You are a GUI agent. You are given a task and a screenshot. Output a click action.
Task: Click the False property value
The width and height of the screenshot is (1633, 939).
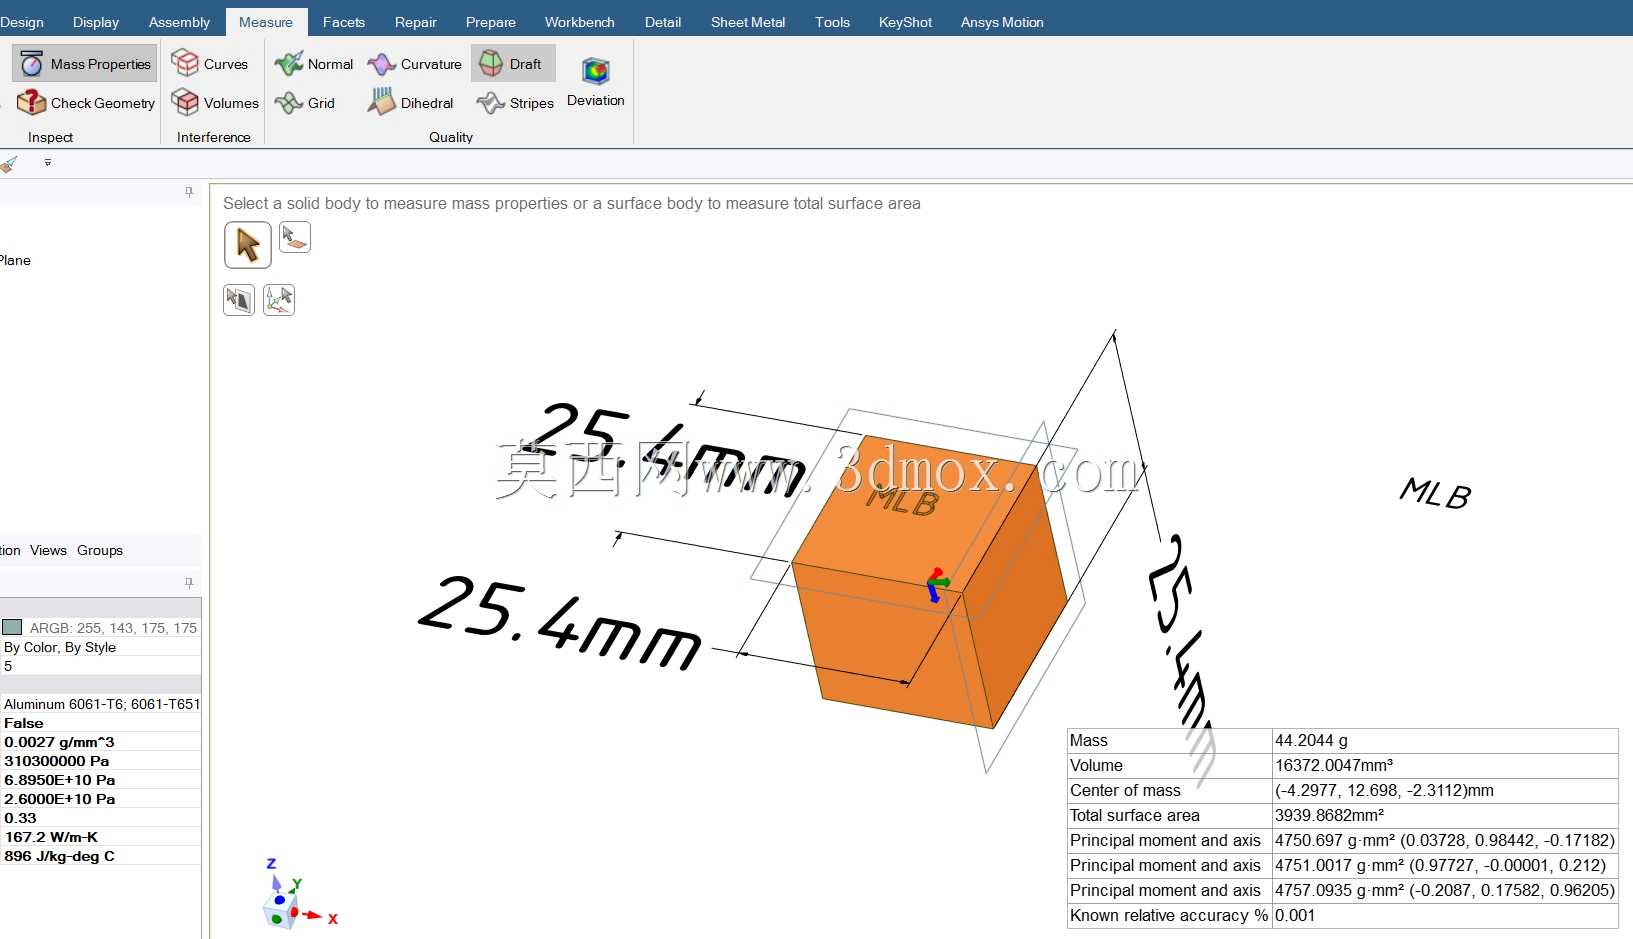[x=24, y=723]
